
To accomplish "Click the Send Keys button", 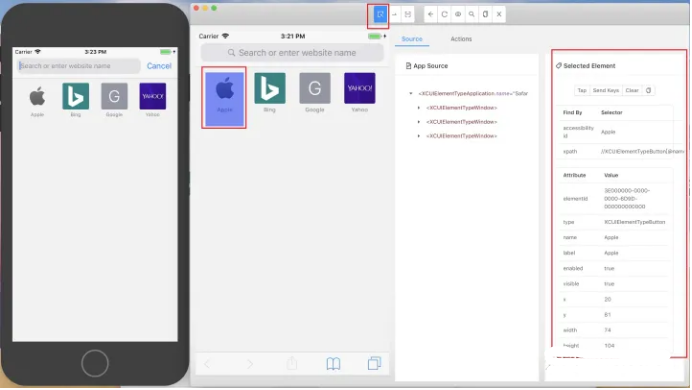I will pos(606,90).
